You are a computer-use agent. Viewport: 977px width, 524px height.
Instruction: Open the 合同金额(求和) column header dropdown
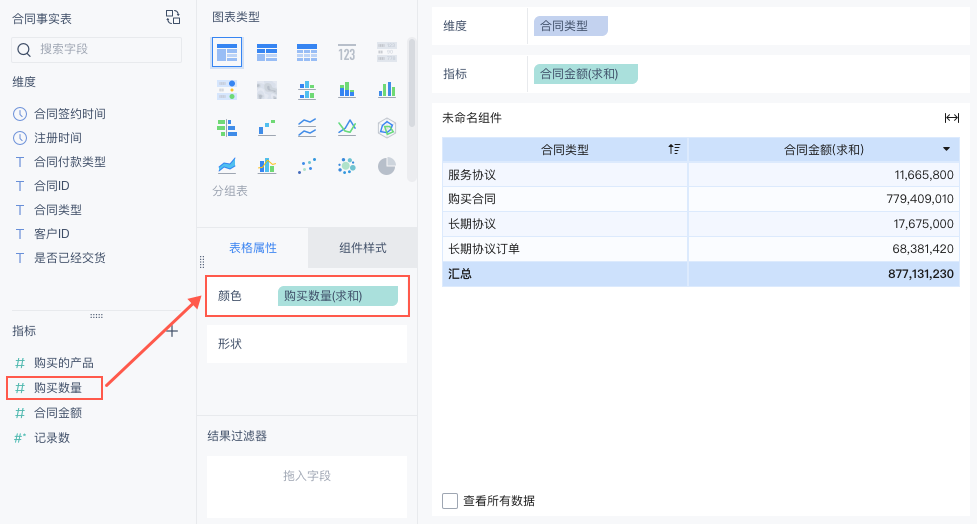click(946, 149)
